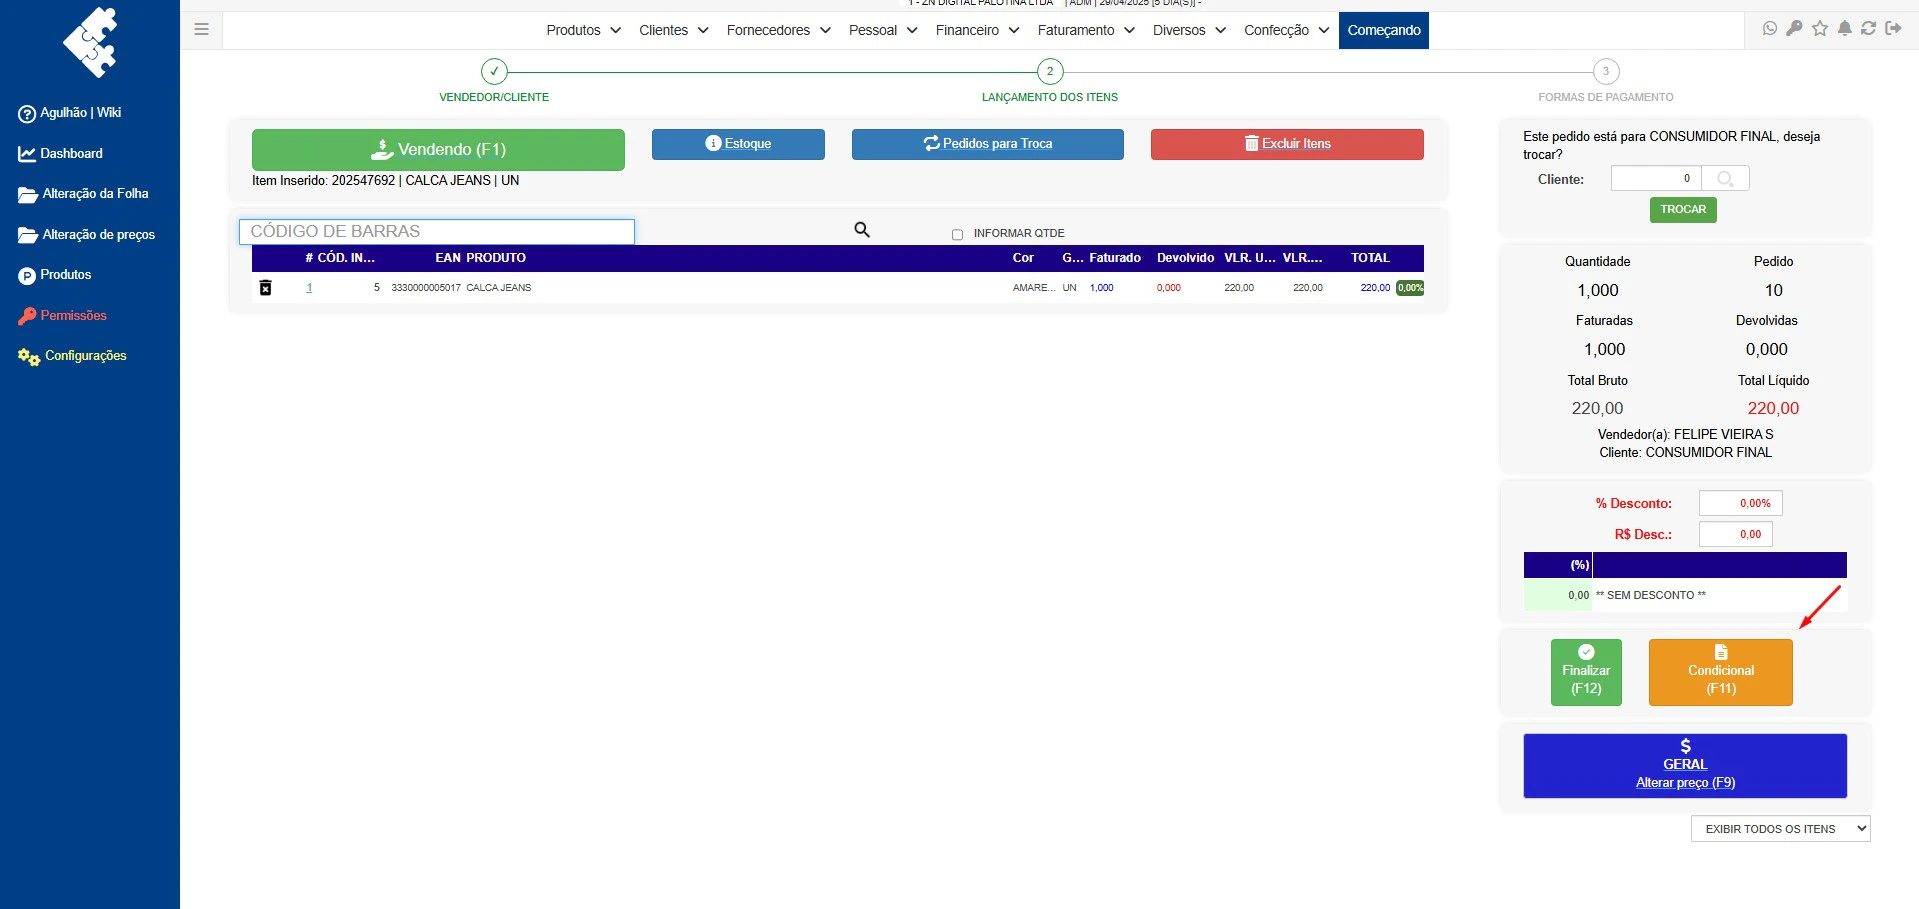Expand the Financeiro menu
1919x909 pixels.
[x=977, y=30]
